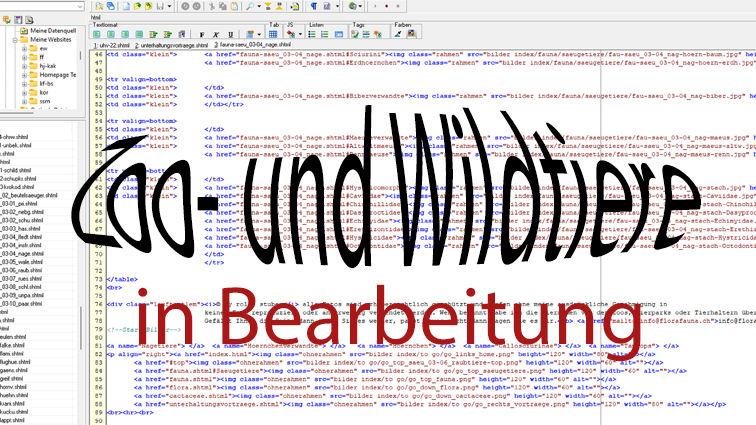756x425 pixels.
Task: Open dropdown arrow next to JS icon
Action: click(300, 34)
